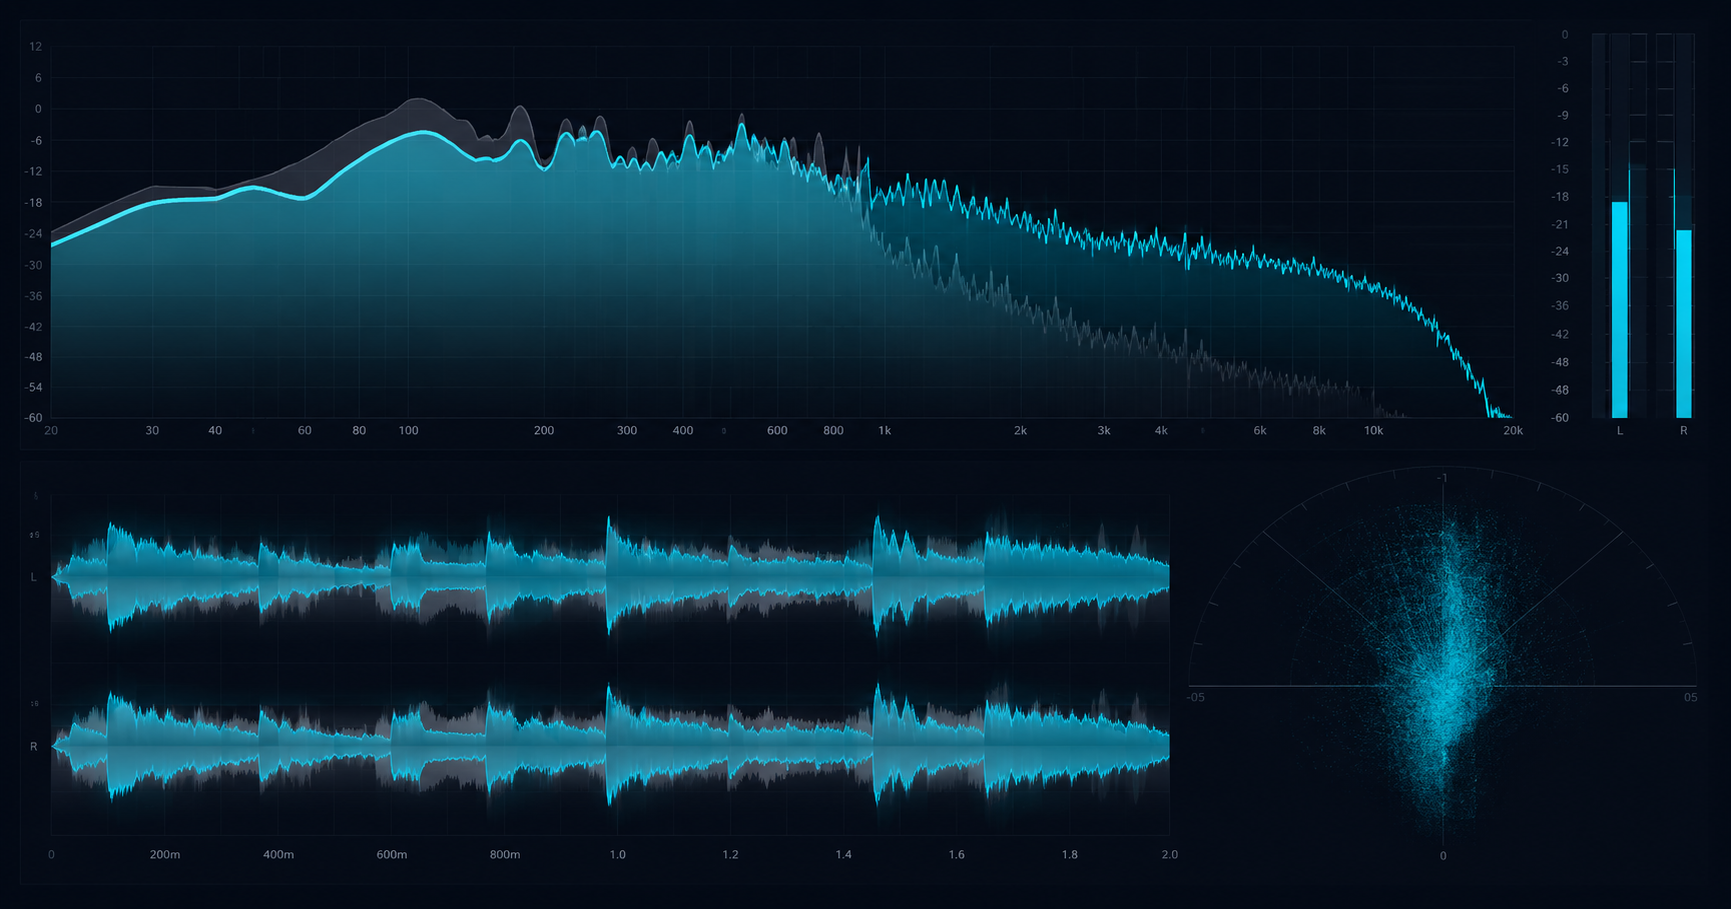
Task: Click the 8k frequency label
Action: click(1319, 431)
